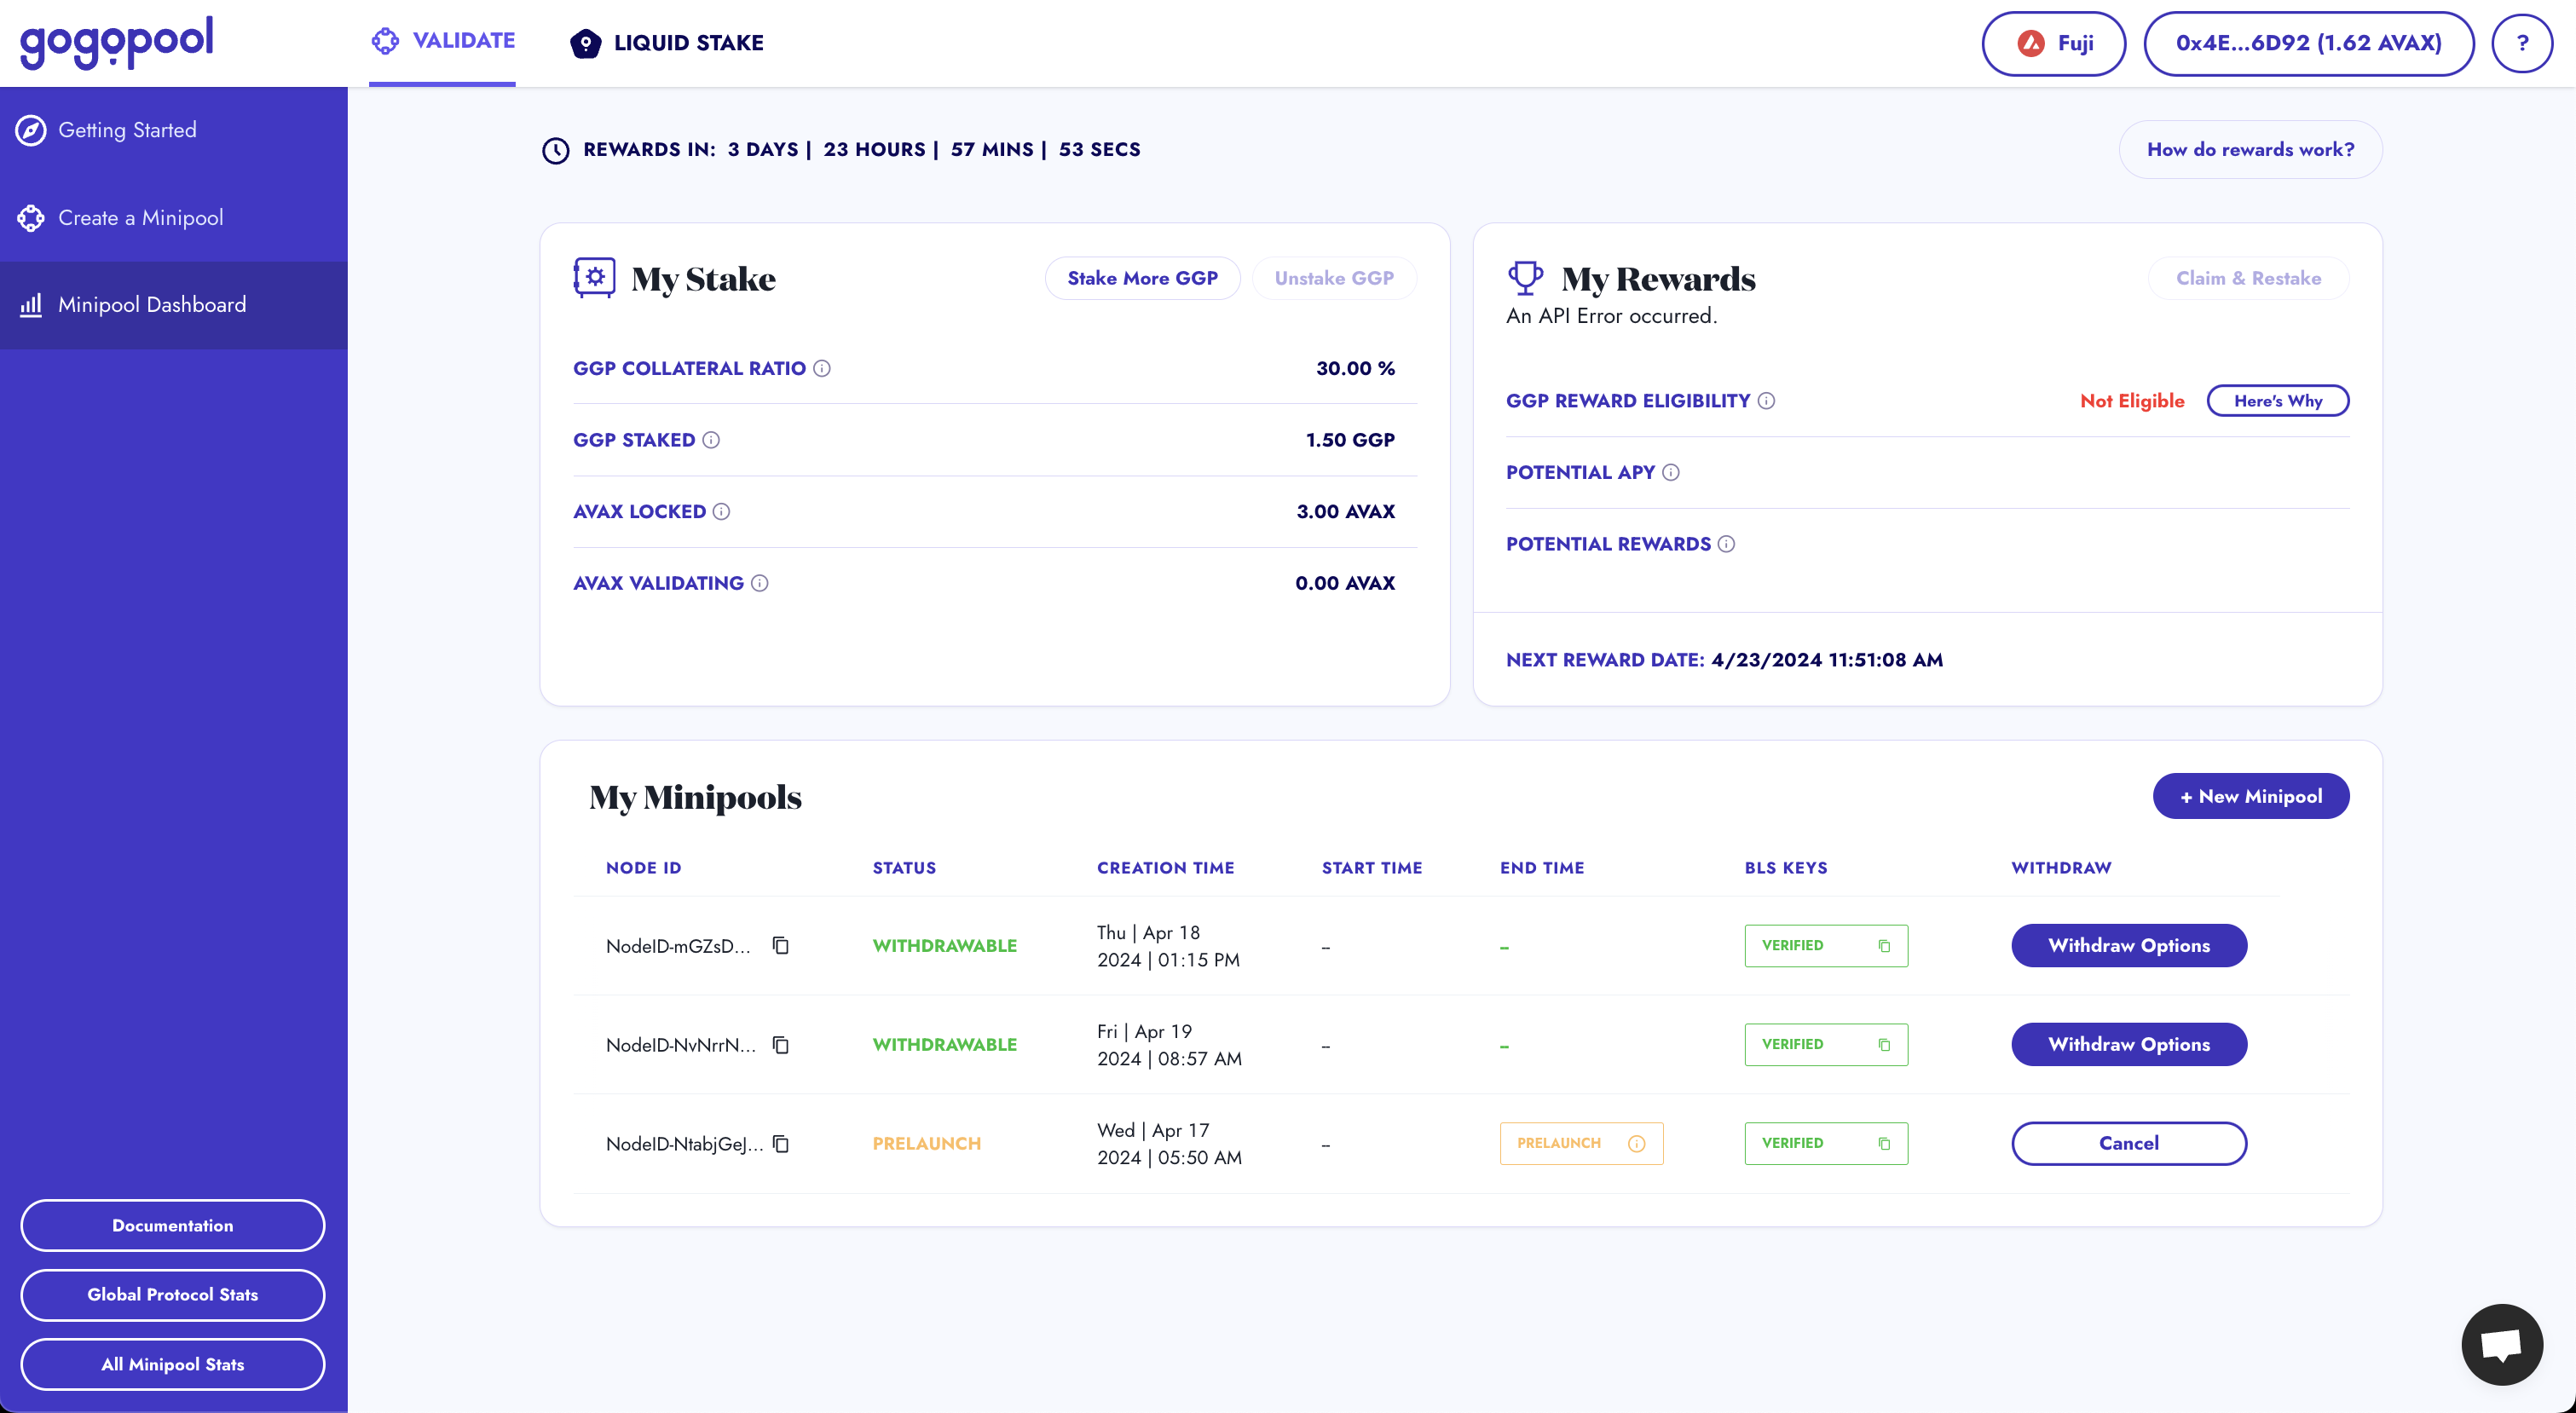Go to Getting Started page
This screenshot has width=2576, height=1413.
point(127,130)
